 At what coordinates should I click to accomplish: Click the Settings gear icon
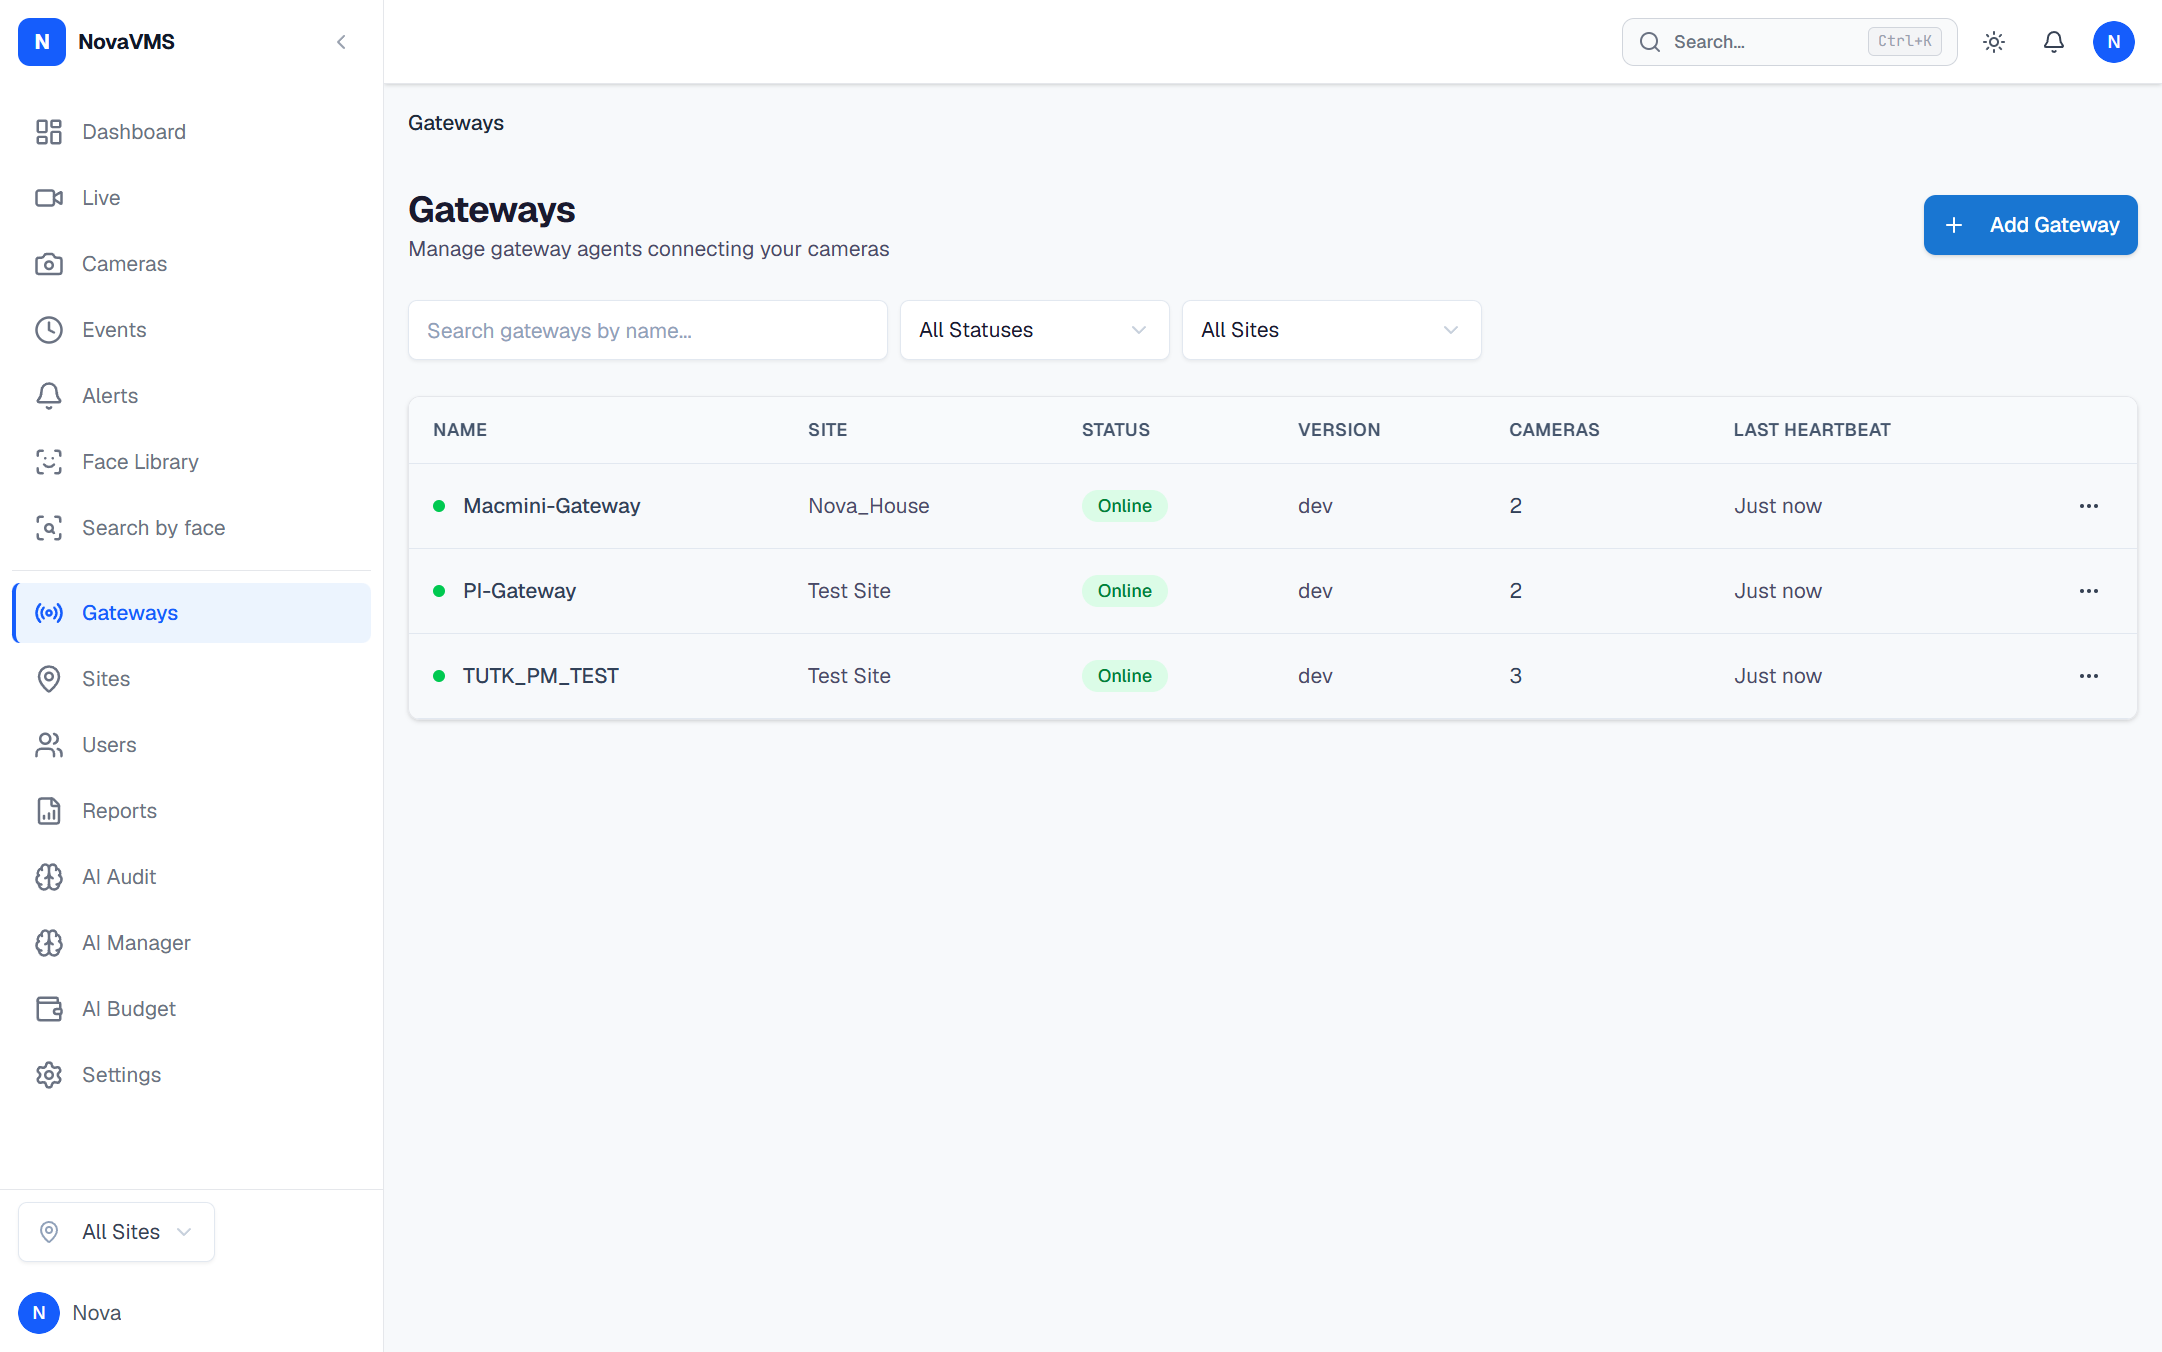49,1075
